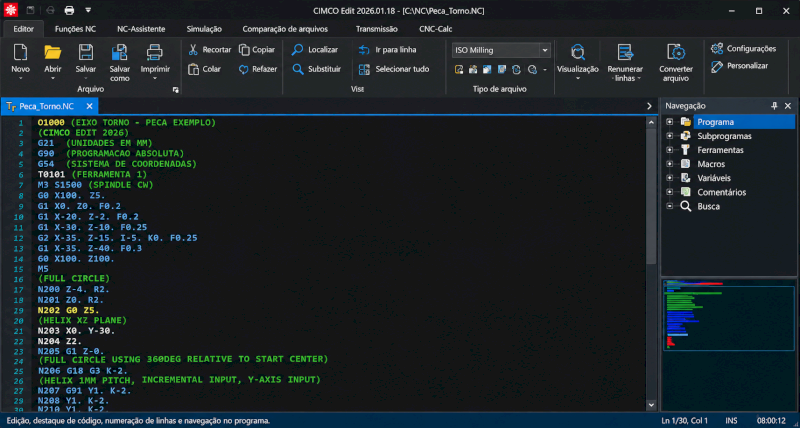
Task: Open quick access toolbar customize arrow
Action: point(88,10)
